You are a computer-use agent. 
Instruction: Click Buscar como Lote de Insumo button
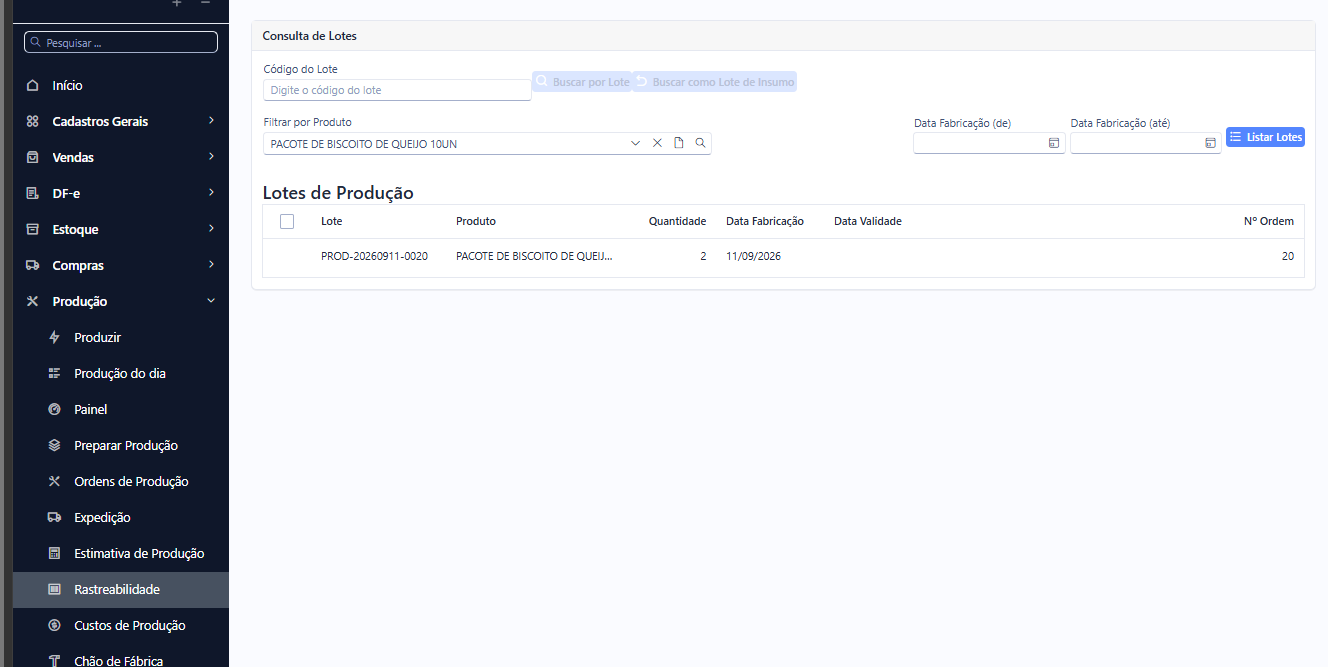(715, 82)
